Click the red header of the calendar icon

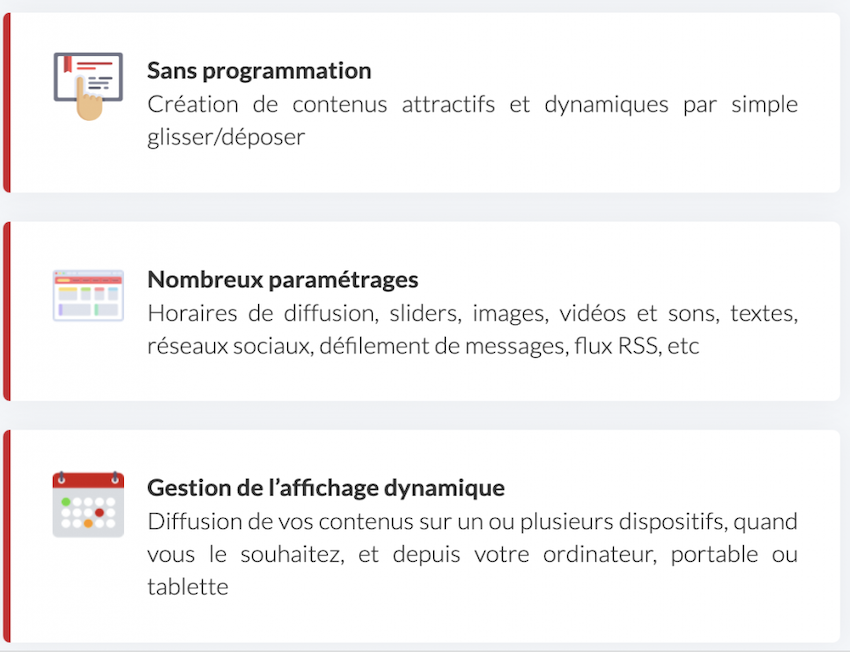88,480
